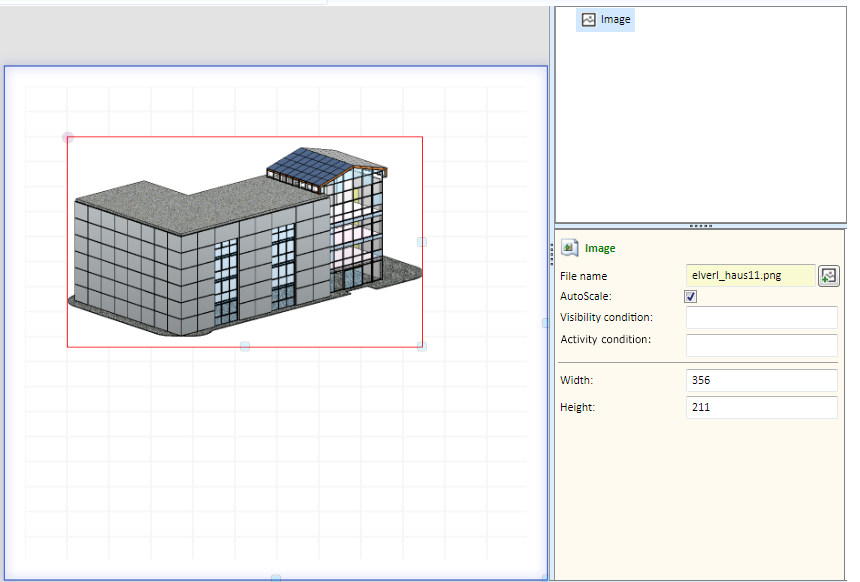Click the building image on the canvas

(x=245, y=242)
